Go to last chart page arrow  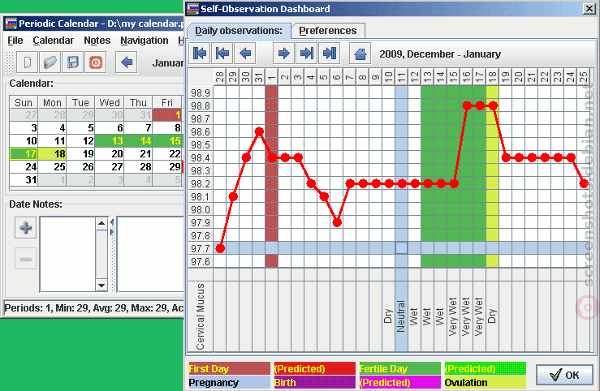pyautogui.click(x=329, y=53)
